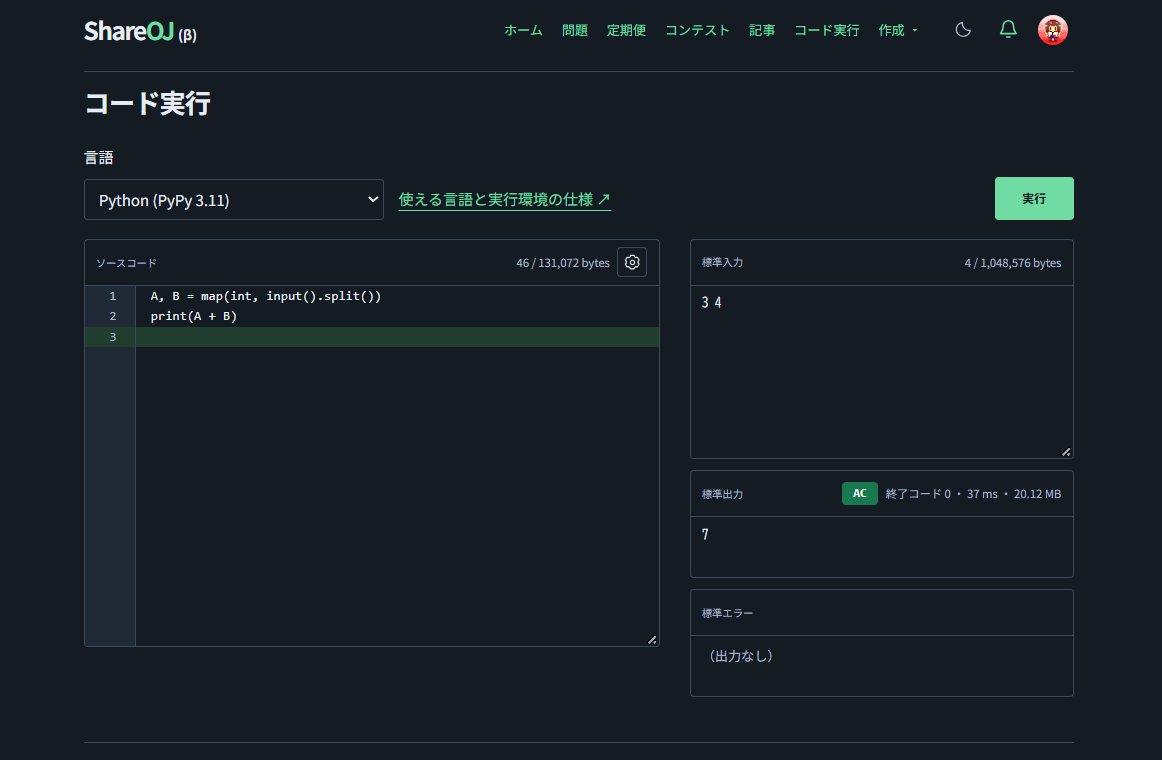Screen dimensions: 1162x760
Task: Click the code line with map(int, input().split())
Action: pyautogui.click(x=266, y=296)
